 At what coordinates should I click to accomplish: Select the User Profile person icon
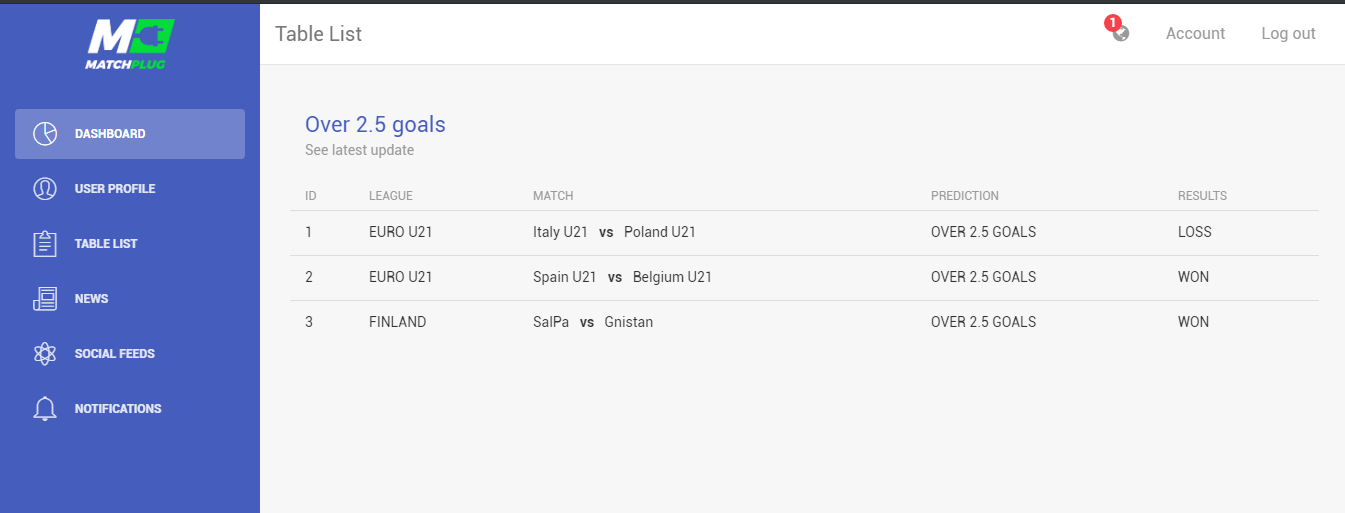click(x=44, y=189)
